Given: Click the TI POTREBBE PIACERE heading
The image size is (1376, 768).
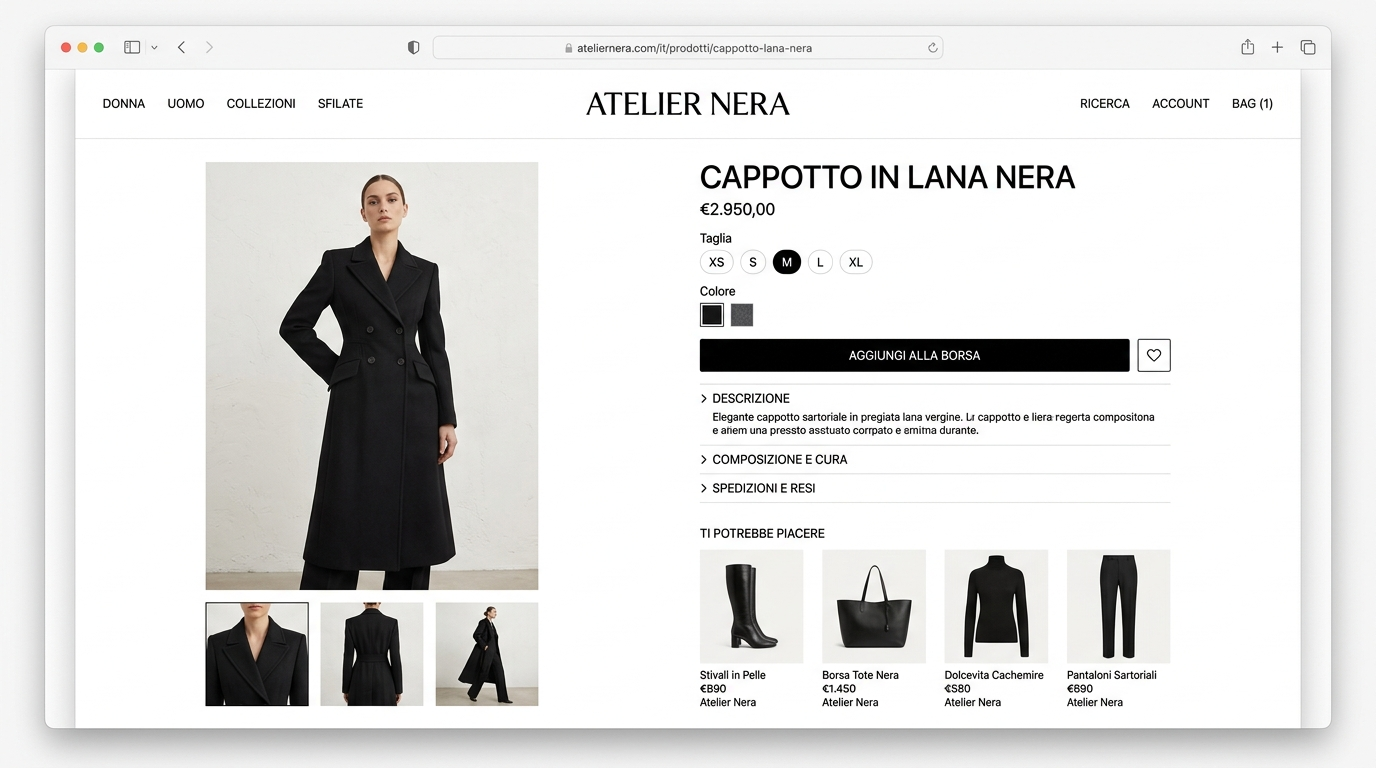Looking at the screenshot, I should 762,534.
